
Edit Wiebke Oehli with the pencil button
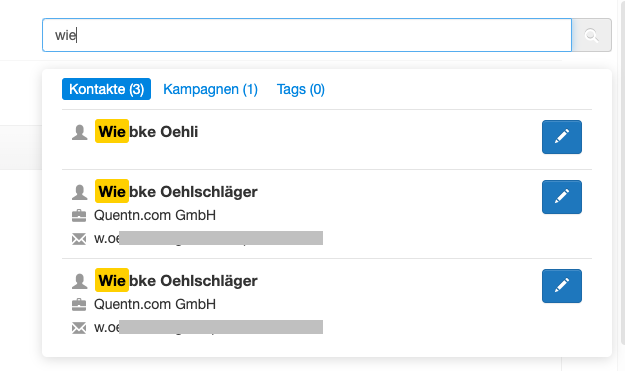pyautogui.click(x=562, y=137)
